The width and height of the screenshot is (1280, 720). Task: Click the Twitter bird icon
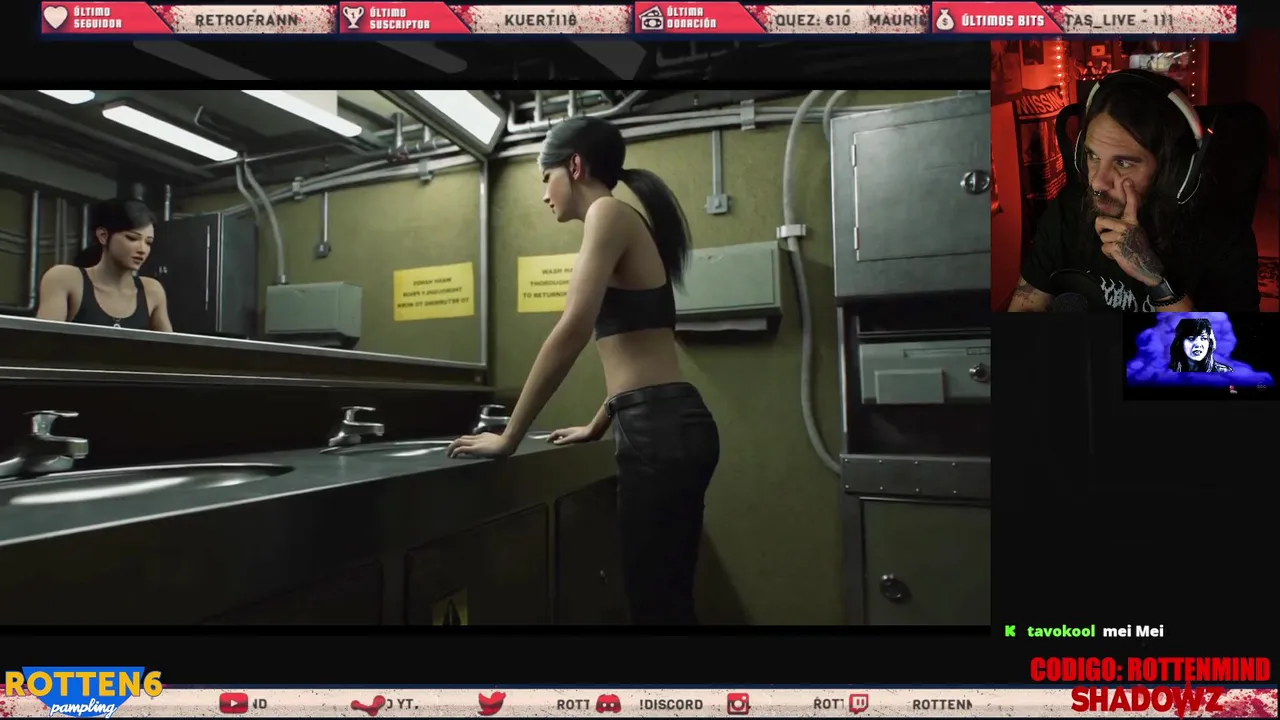coord(491,704)
